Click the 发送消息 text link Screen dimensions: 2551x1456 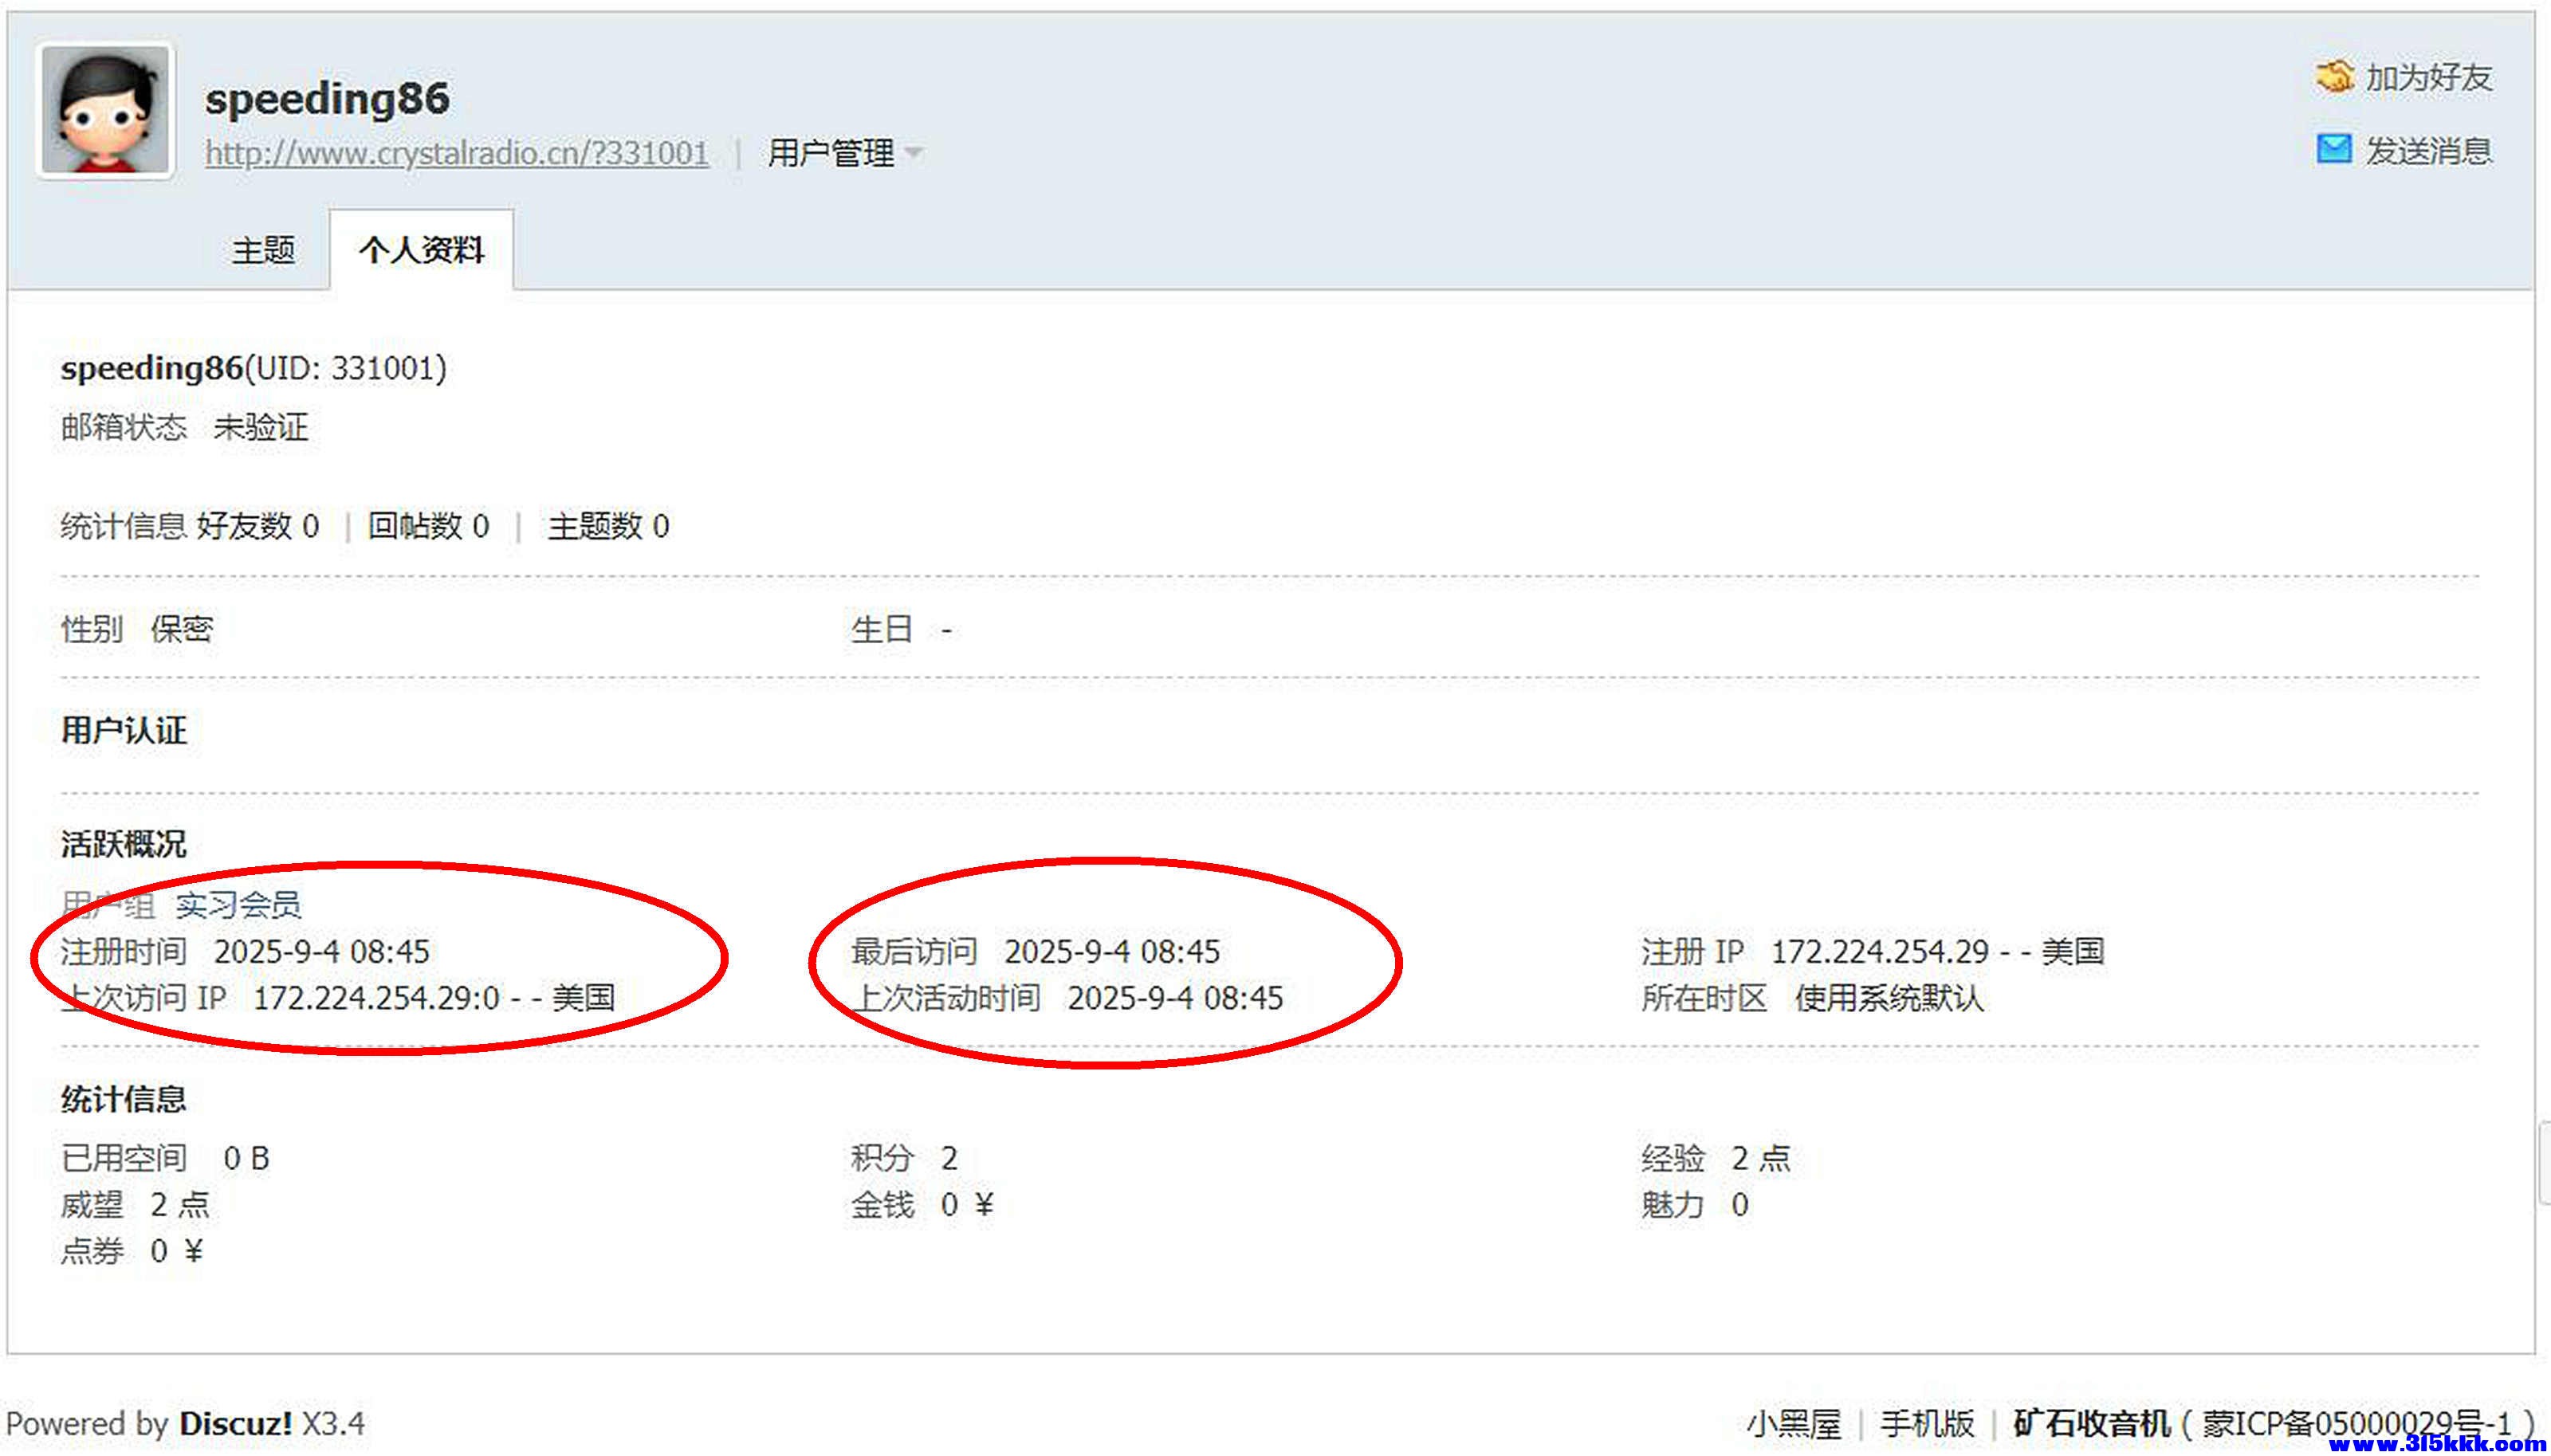point(2428,152)
